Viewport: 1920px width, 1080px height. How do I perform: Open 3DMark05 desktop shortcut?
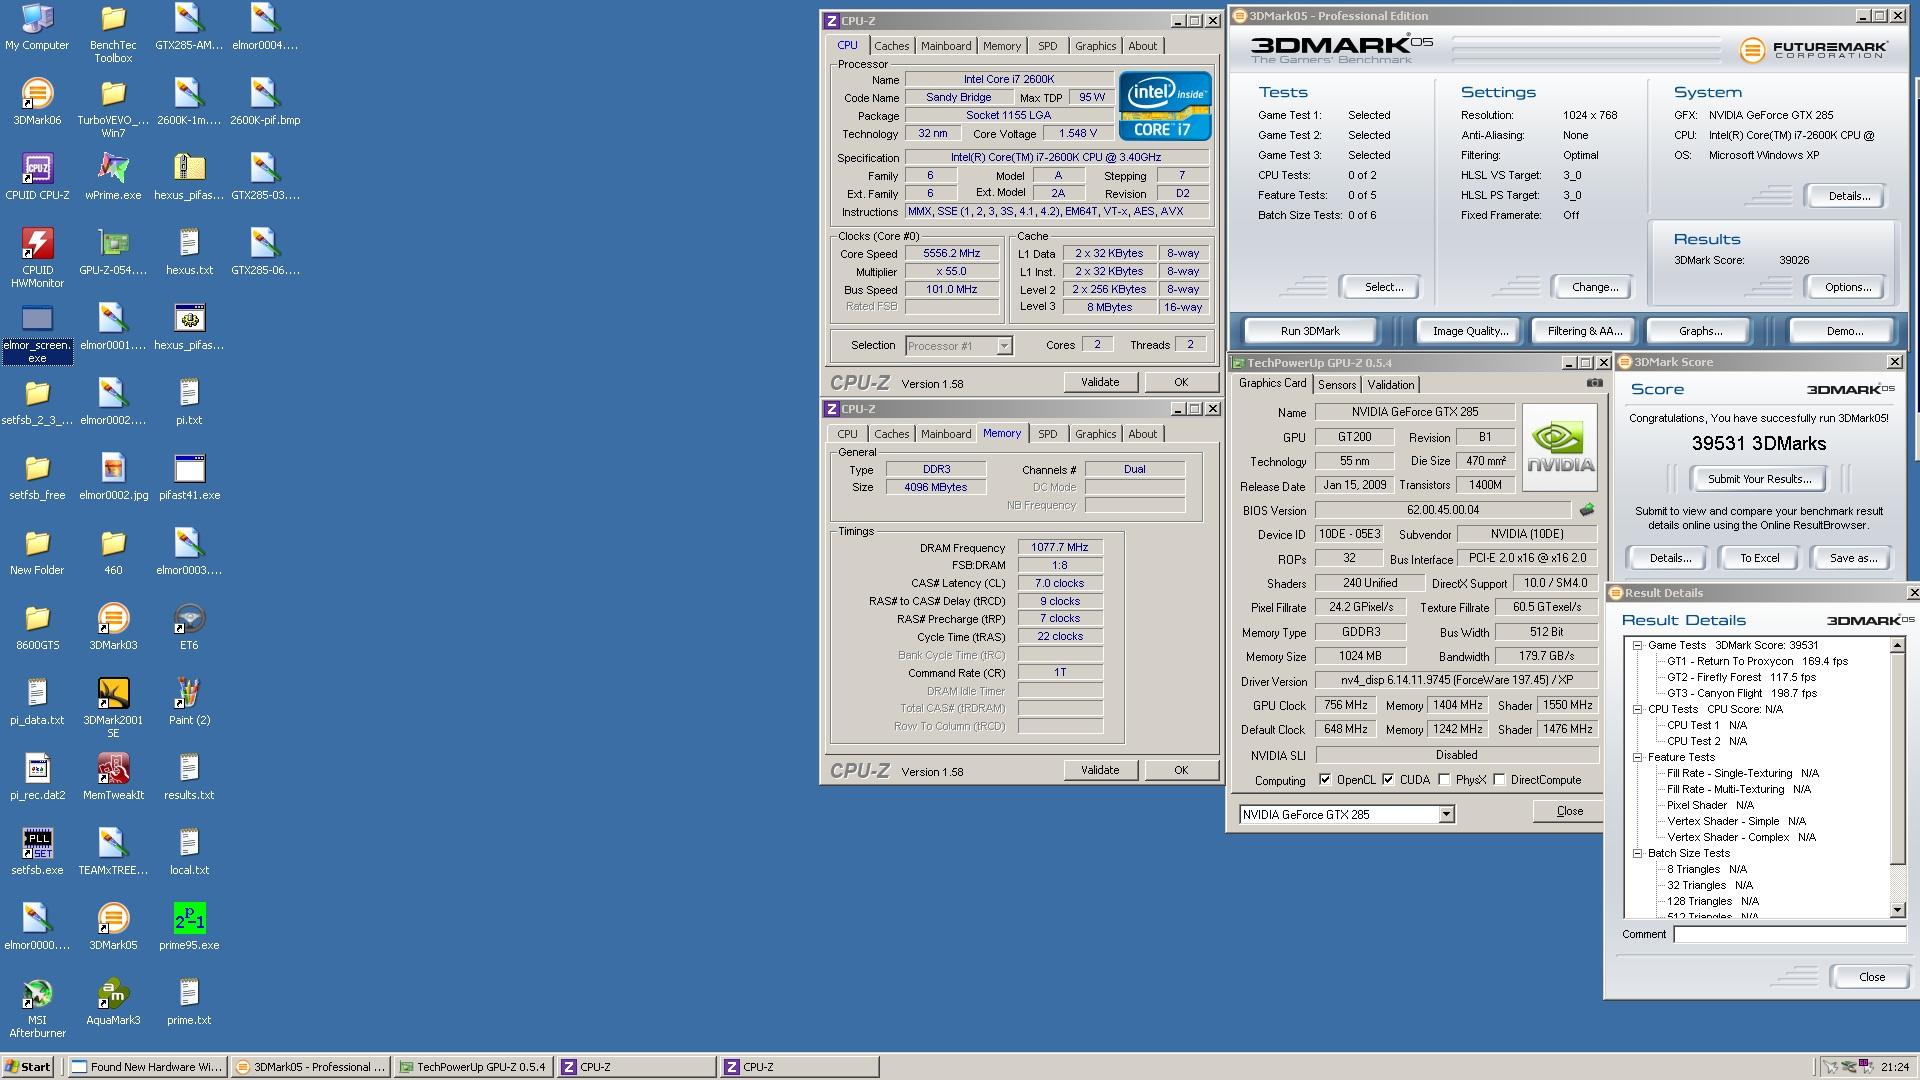pos(113,927)
